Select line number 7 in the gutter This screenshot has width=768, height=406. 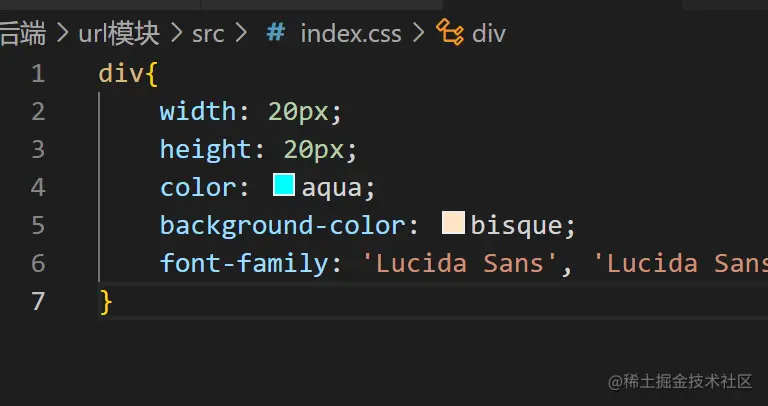point(38,301)
